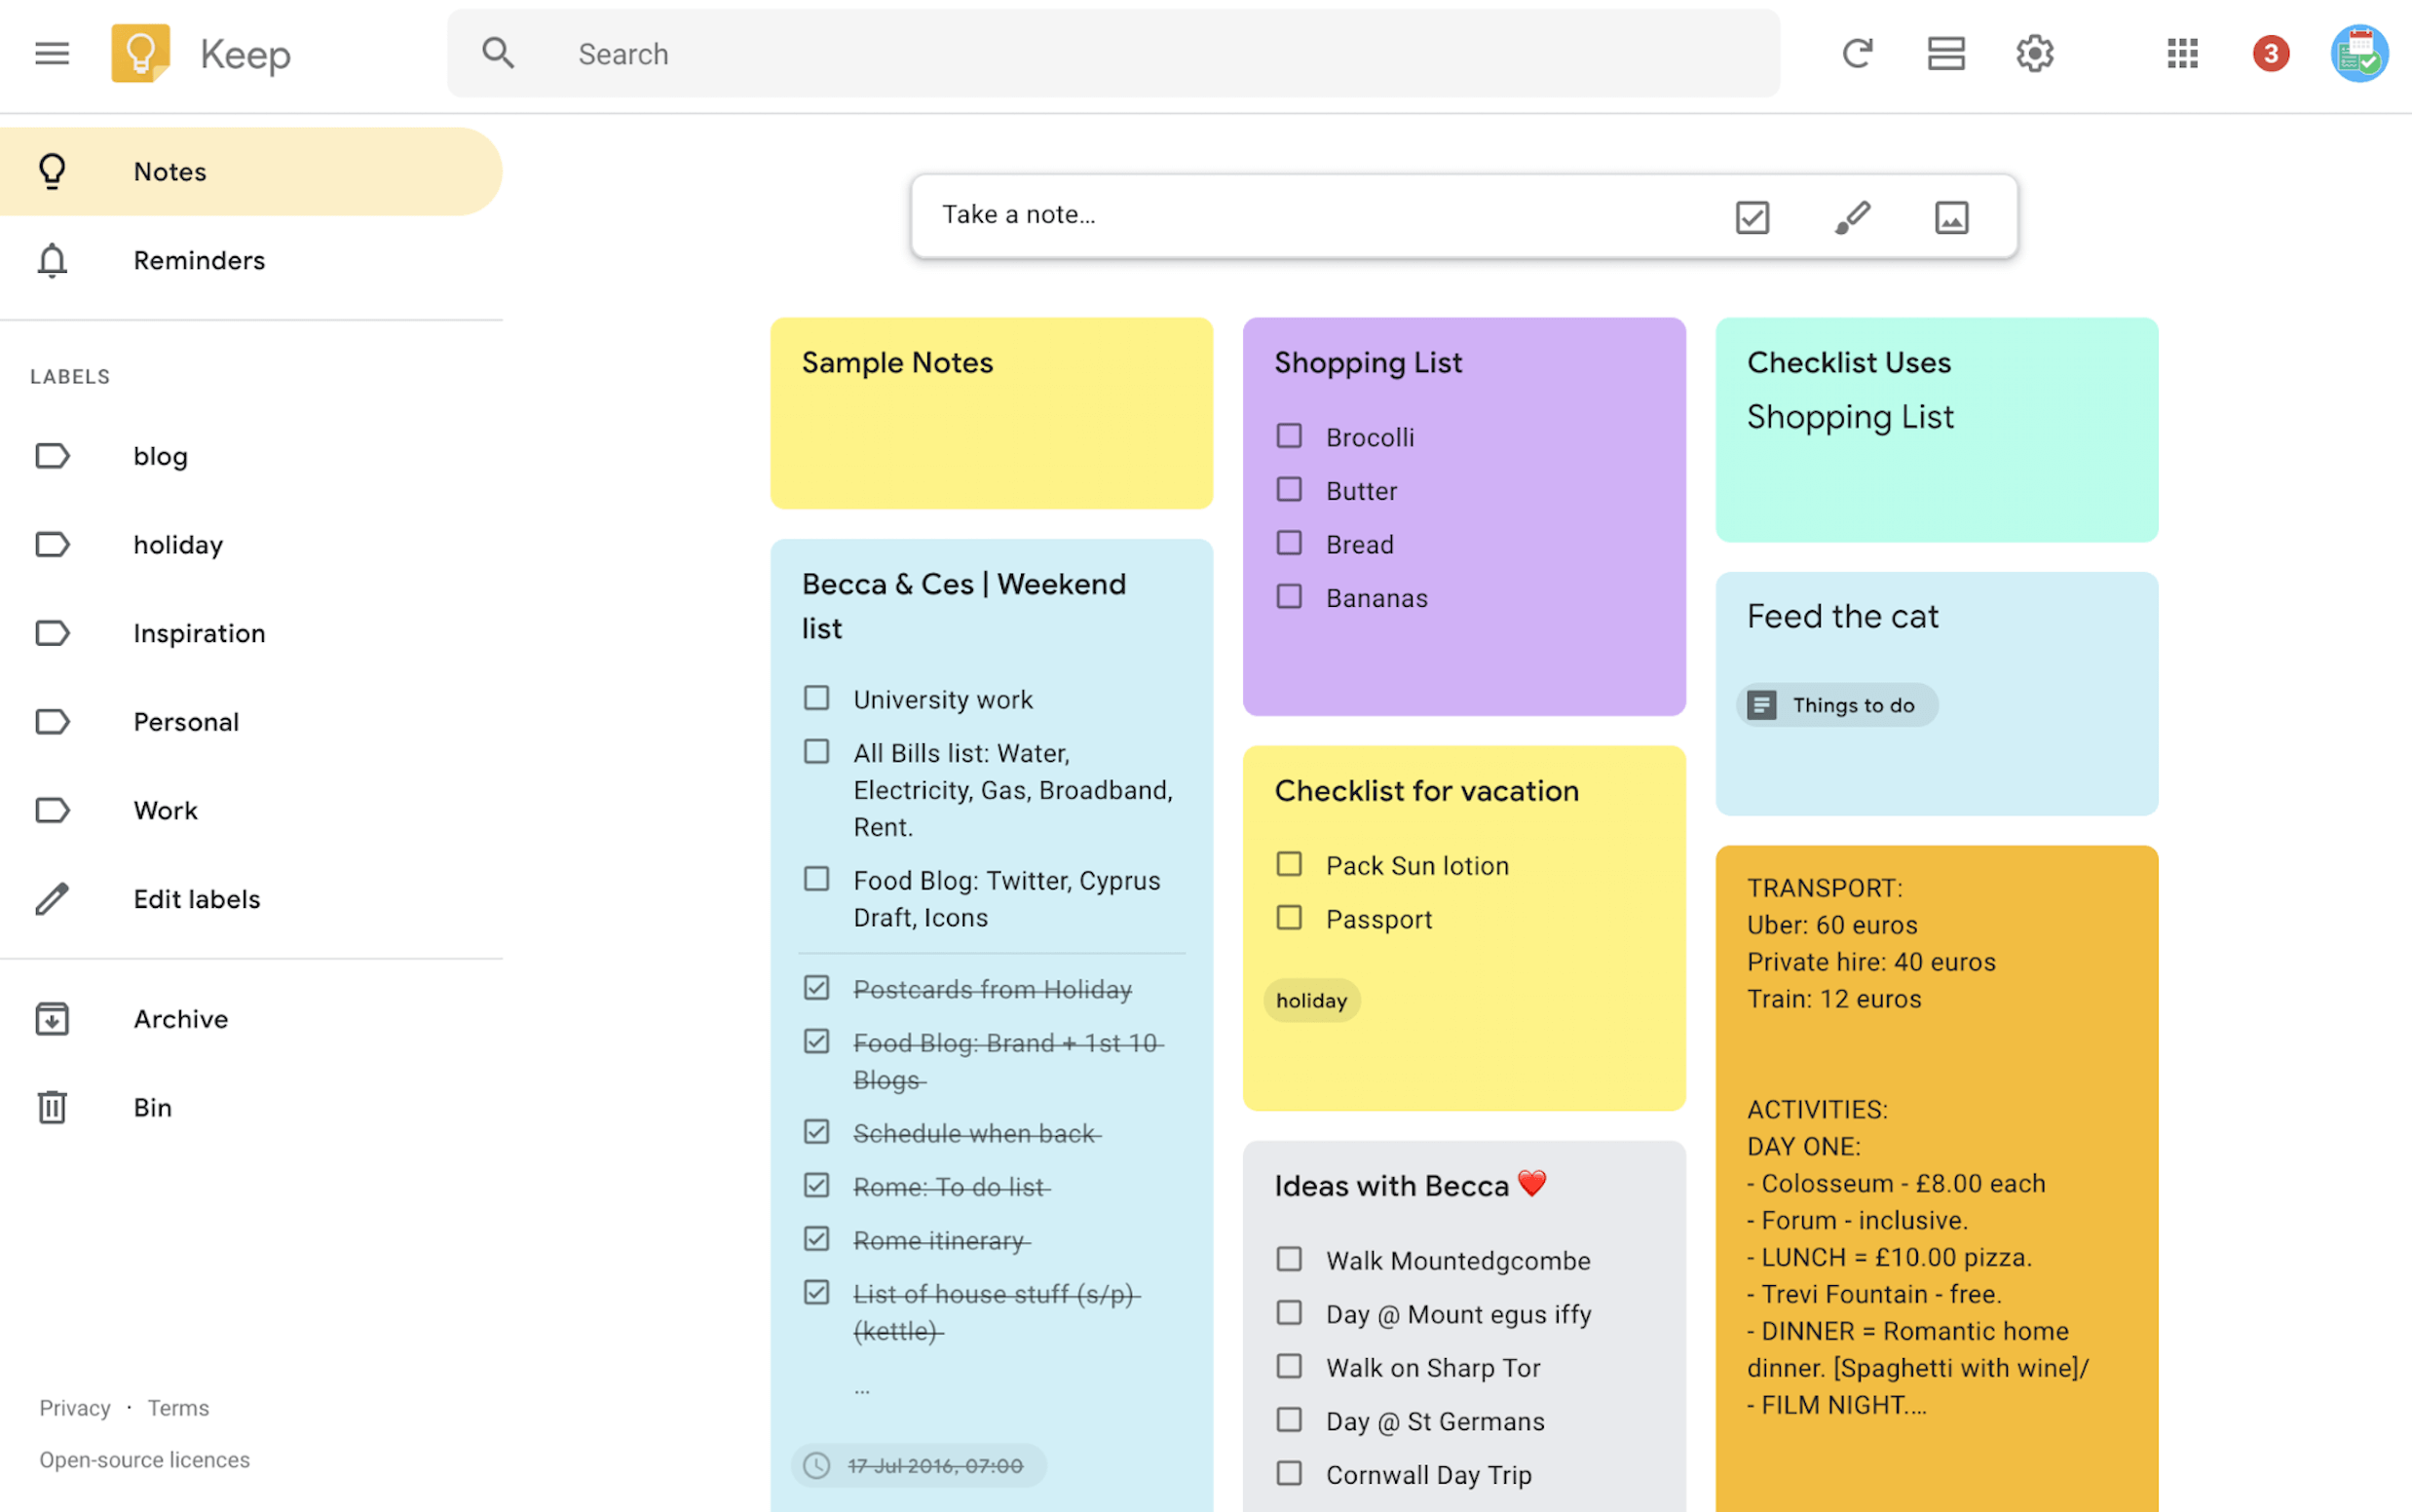Select the Bin menu item in sidebar
Viewport: 2412px width, 1512px height.
tap(155, 1108)
